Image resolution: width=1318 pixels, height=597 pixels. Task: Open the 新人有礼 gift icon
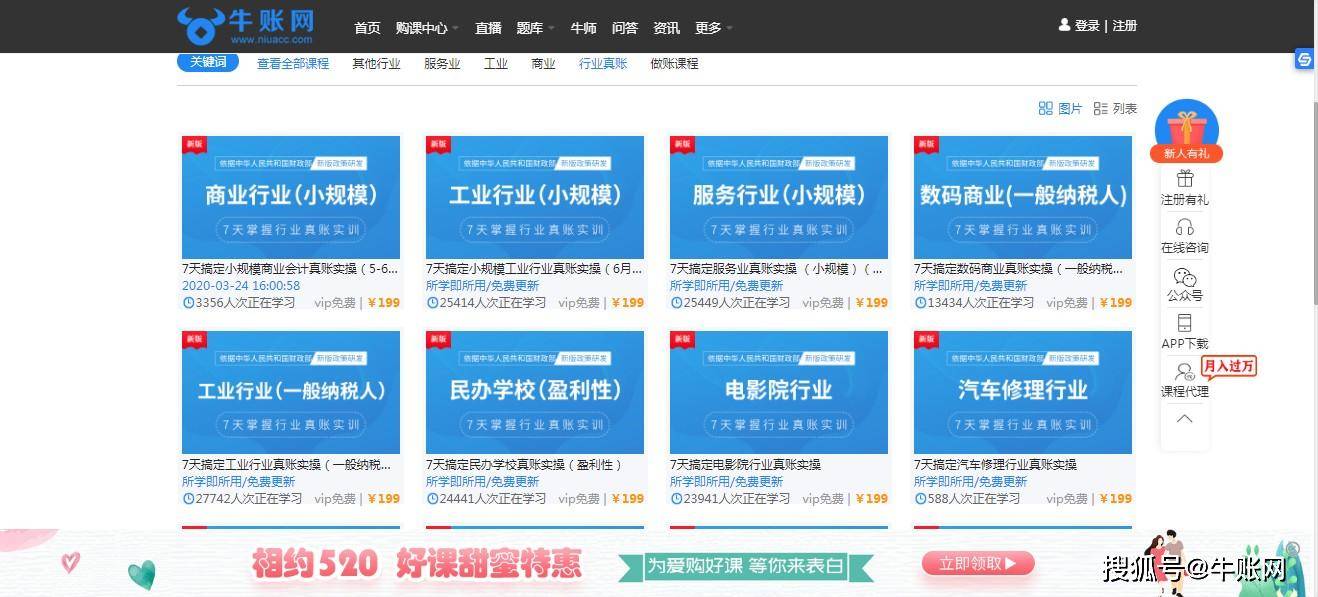click(x=1186, y=130)
